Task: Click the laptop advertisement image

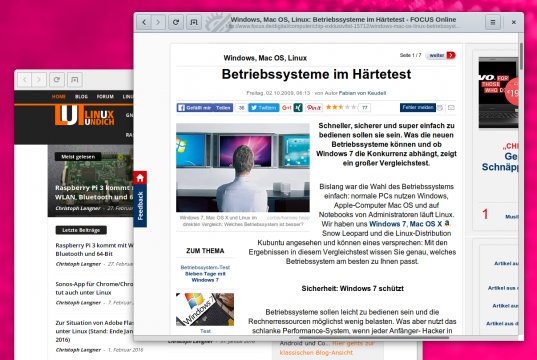Action: 498,92
